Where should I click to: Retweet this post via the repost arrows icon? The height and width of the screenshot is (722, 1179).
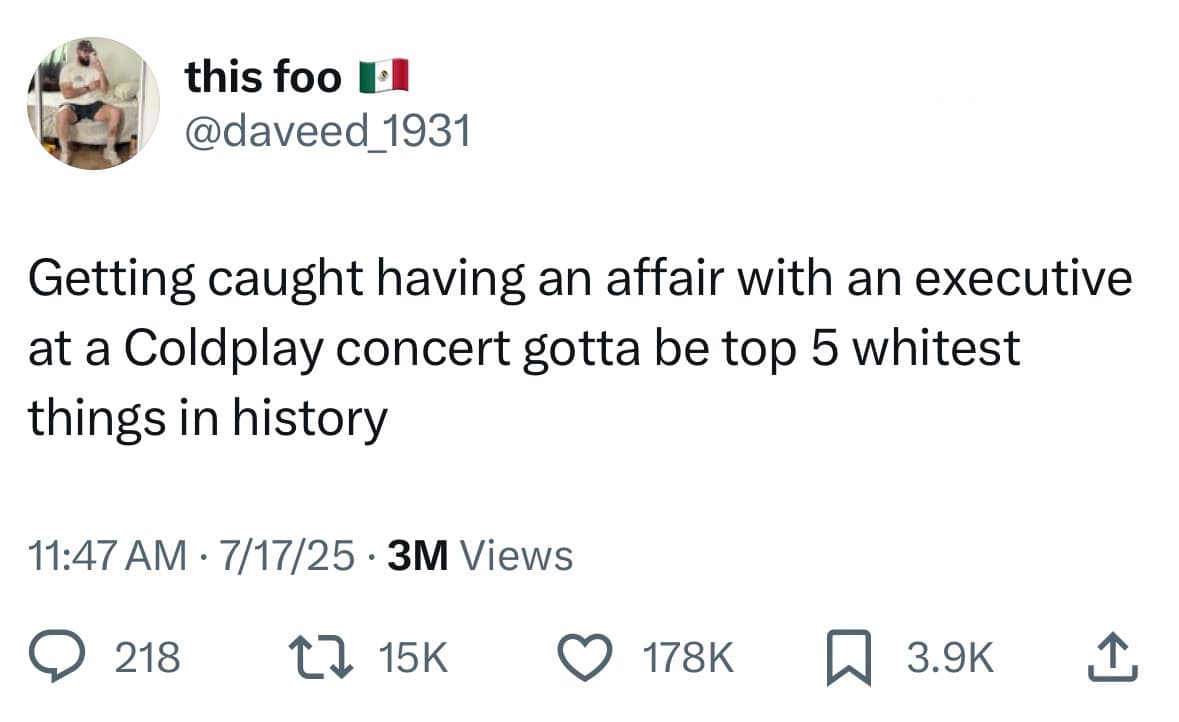point(322,657)
